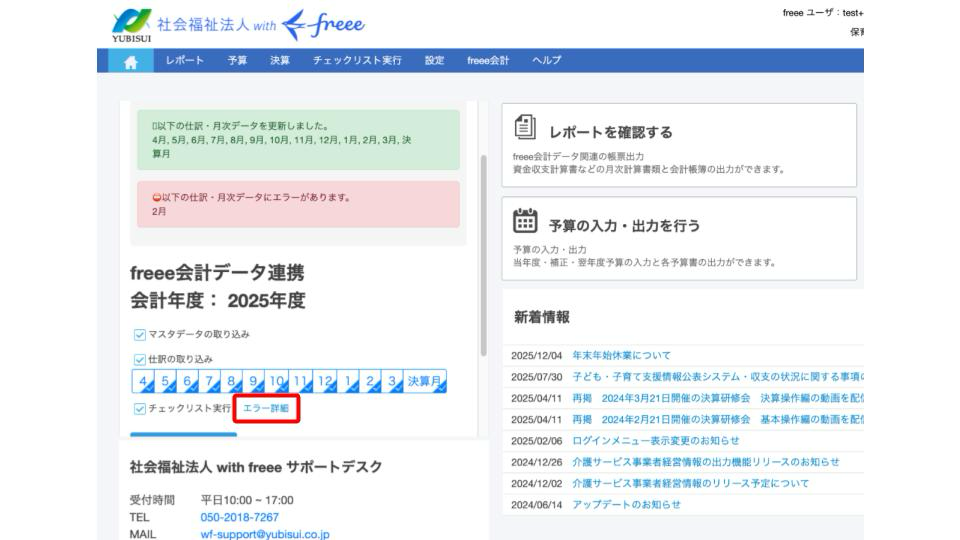Open the 子ども・子育て支援情報公表システム news link
The width and height of the screenshot is (960, 540).
click(x=718, y=377)
